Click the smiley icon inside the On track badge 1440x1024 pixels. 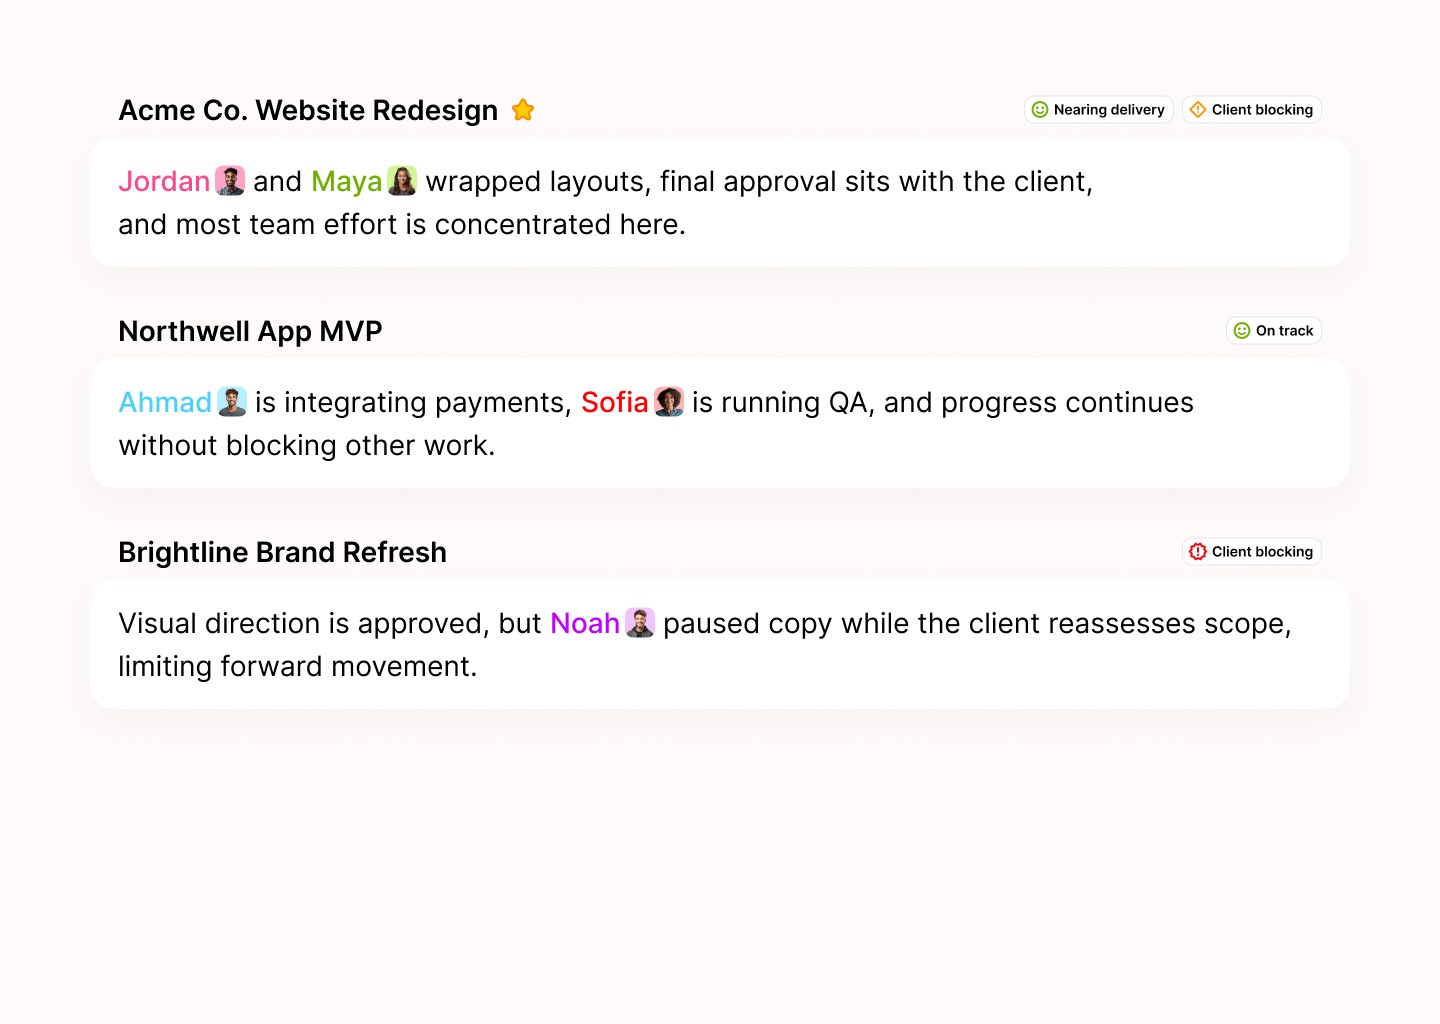pos(1240,330)
